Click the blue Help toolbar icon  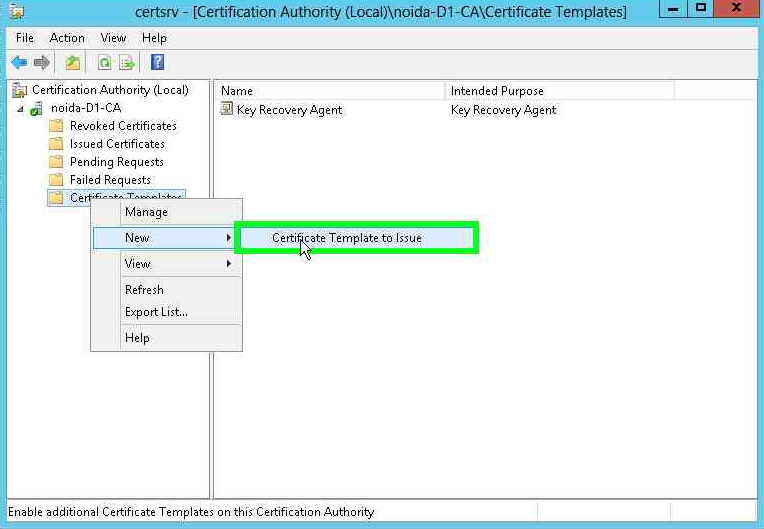coord(157,62)
